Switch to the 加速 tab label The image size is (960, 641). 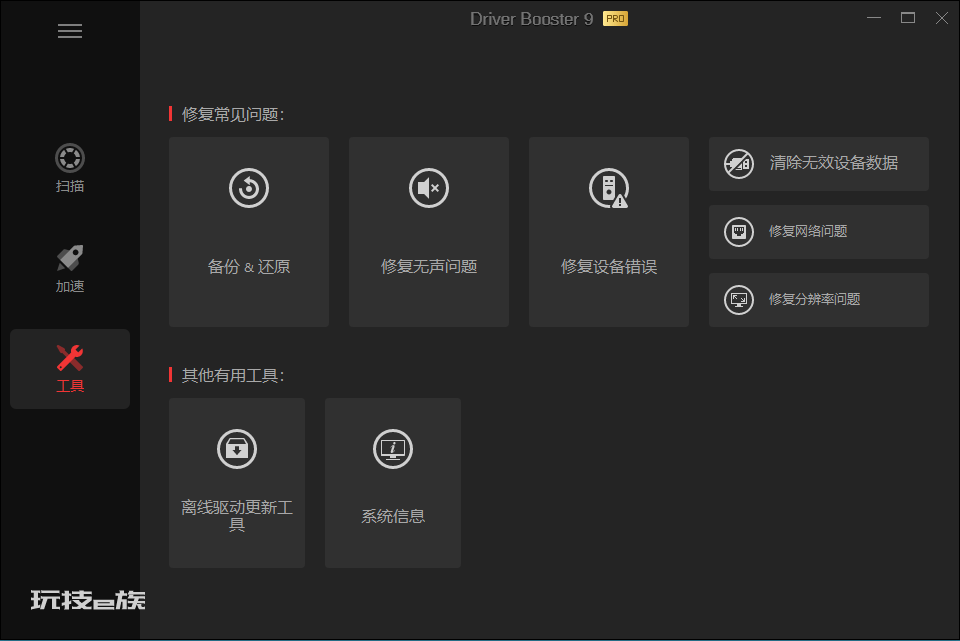tap(70, 287)
